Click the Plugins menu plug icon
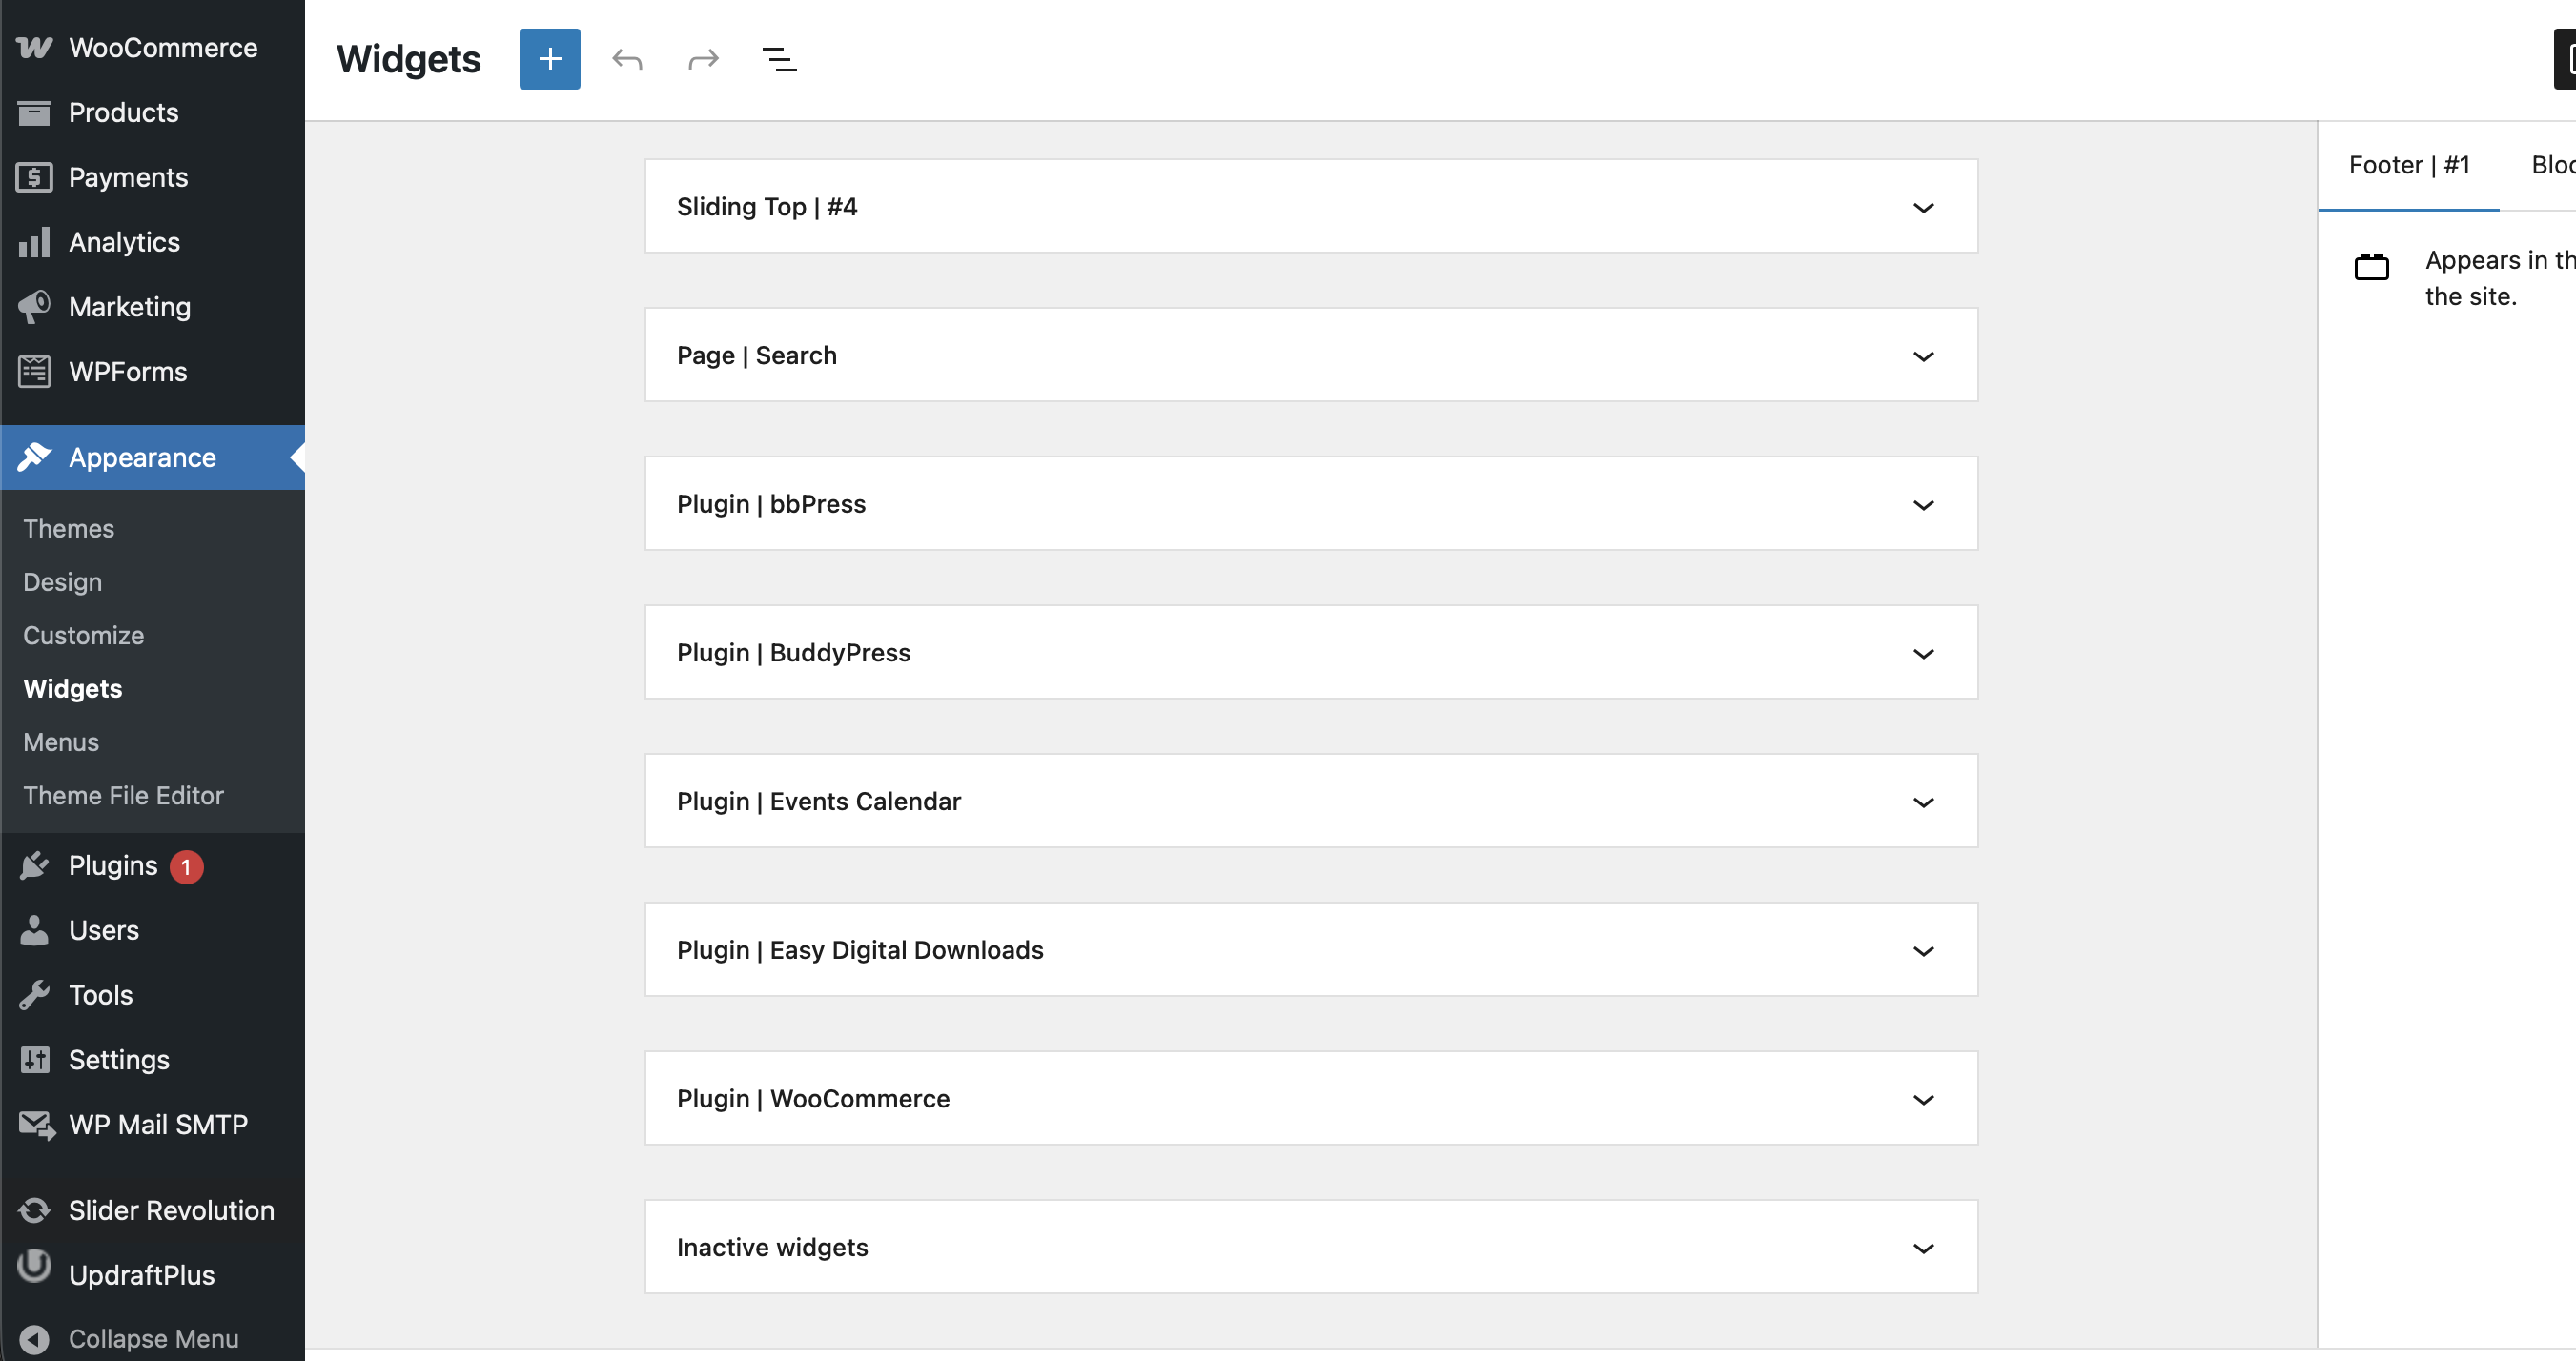 [x=34, y=865]
